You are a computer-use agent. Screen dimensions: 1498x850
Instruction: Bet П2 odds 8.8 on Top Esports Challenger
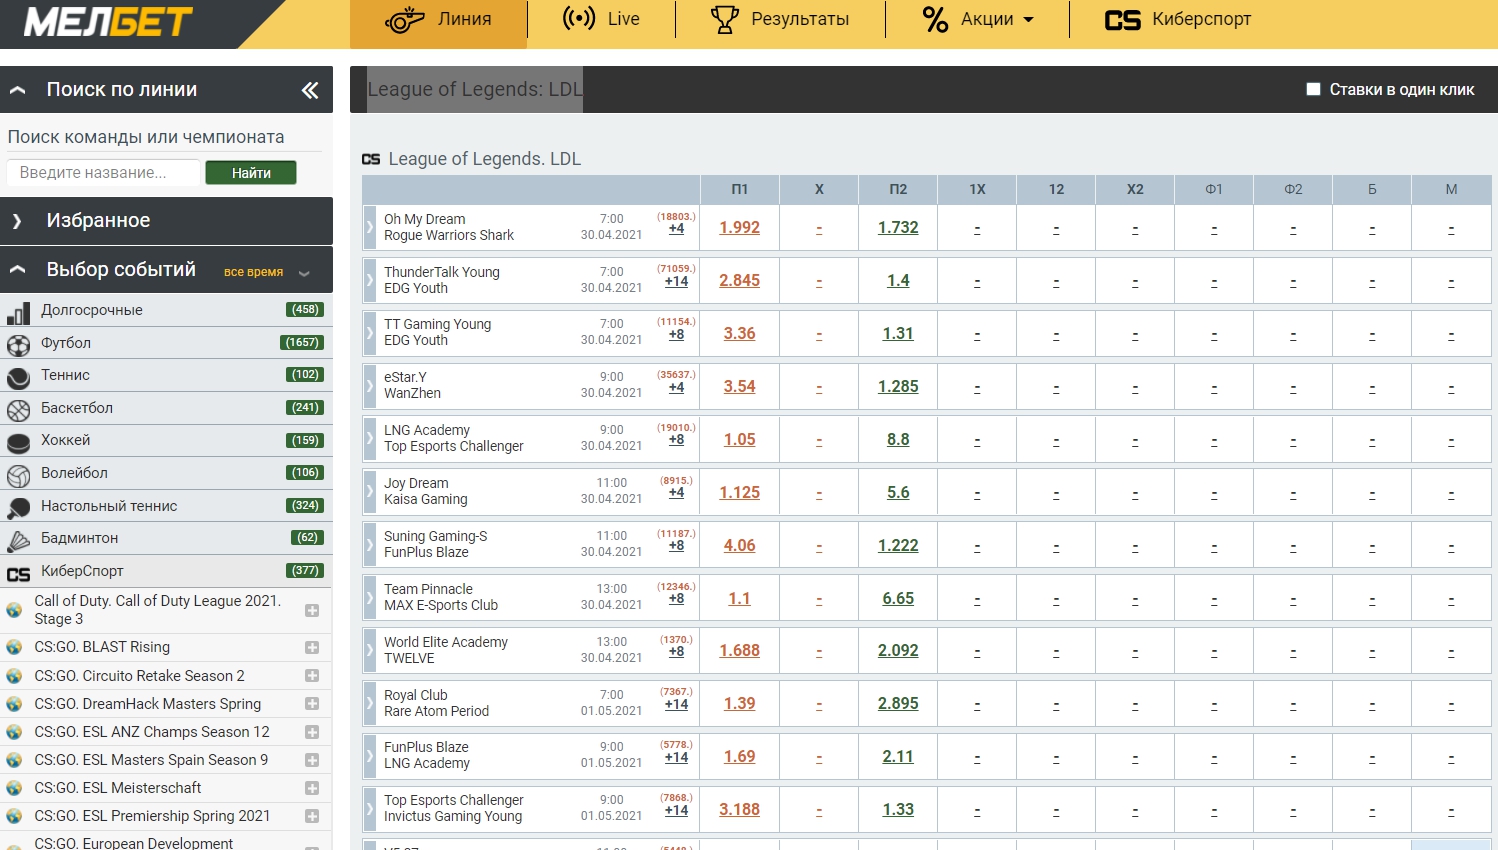tap(898, 440)
